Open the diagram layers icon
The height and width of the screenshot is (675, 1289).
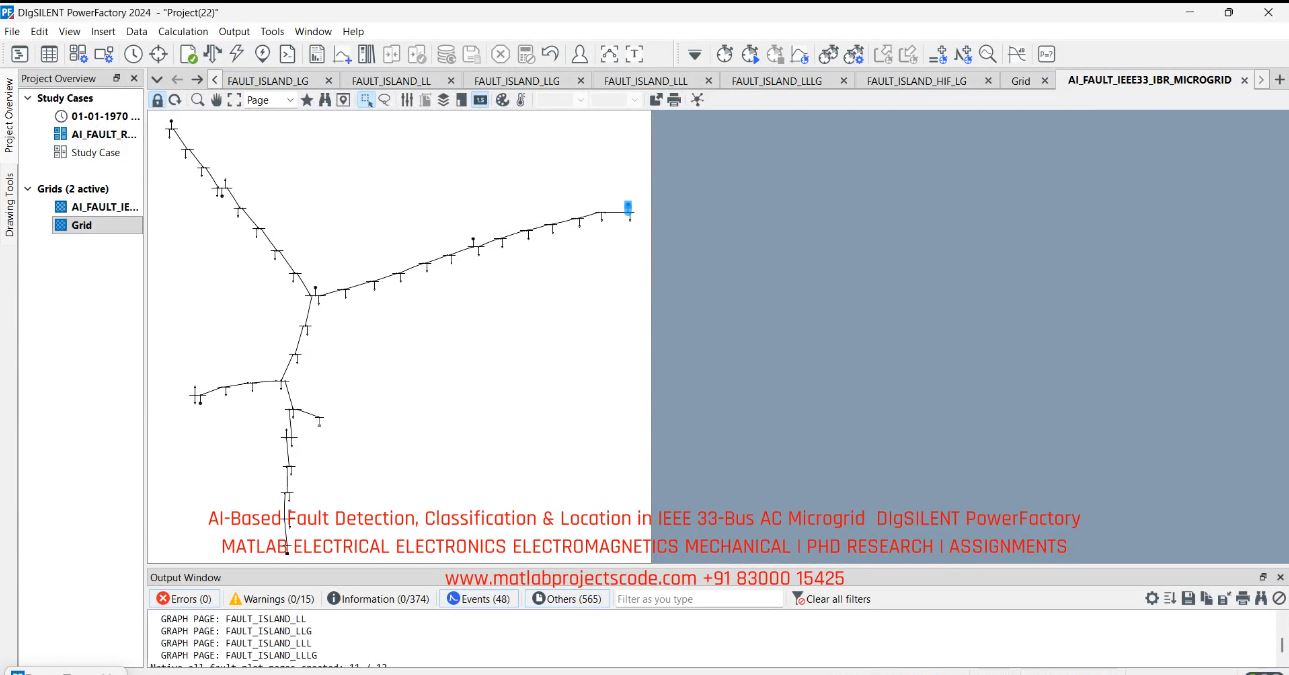point(443,100)
